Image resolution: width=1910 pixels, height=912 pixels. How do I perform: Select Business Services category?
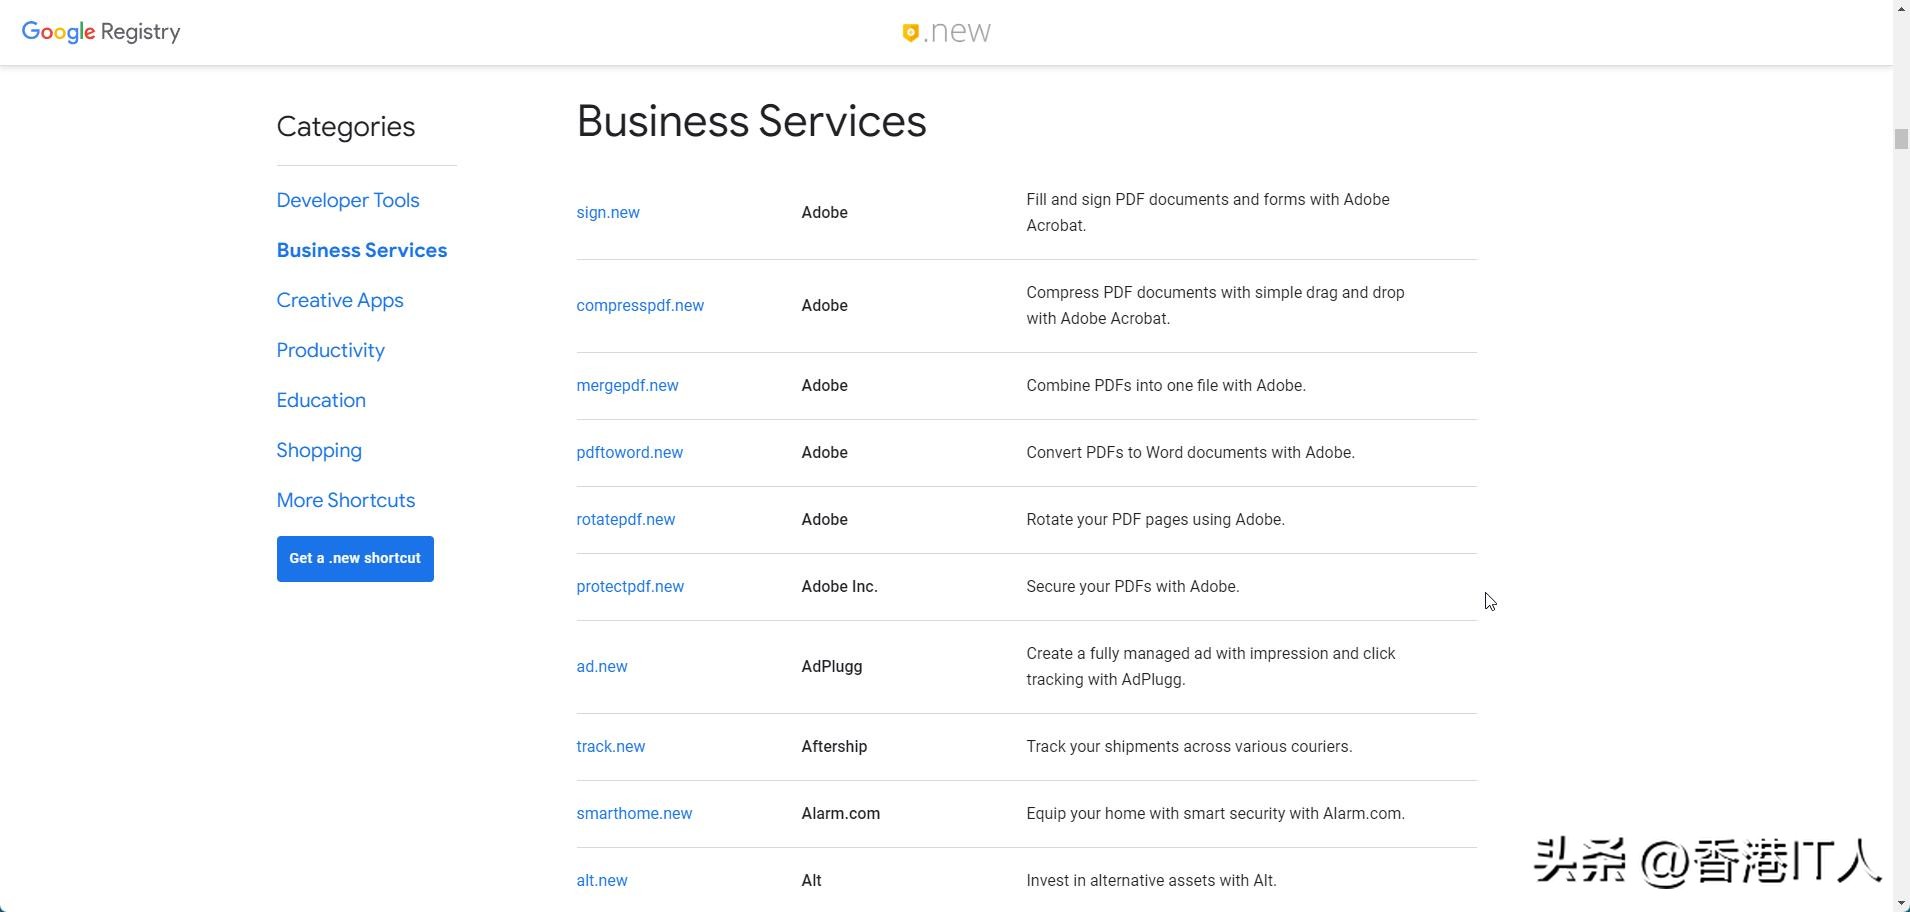pos(362,250)
